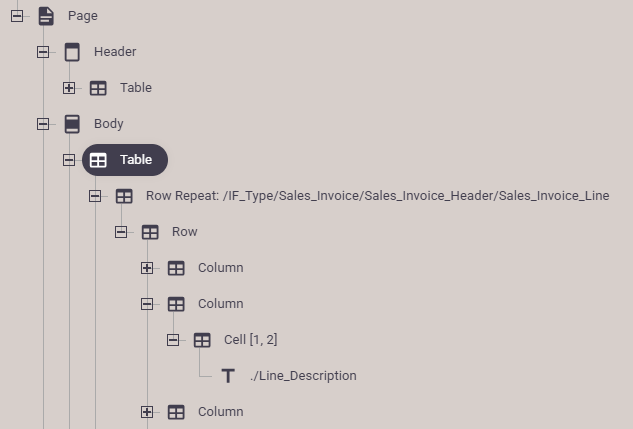Select the highlighted Table label in Body

coord(136,160)
